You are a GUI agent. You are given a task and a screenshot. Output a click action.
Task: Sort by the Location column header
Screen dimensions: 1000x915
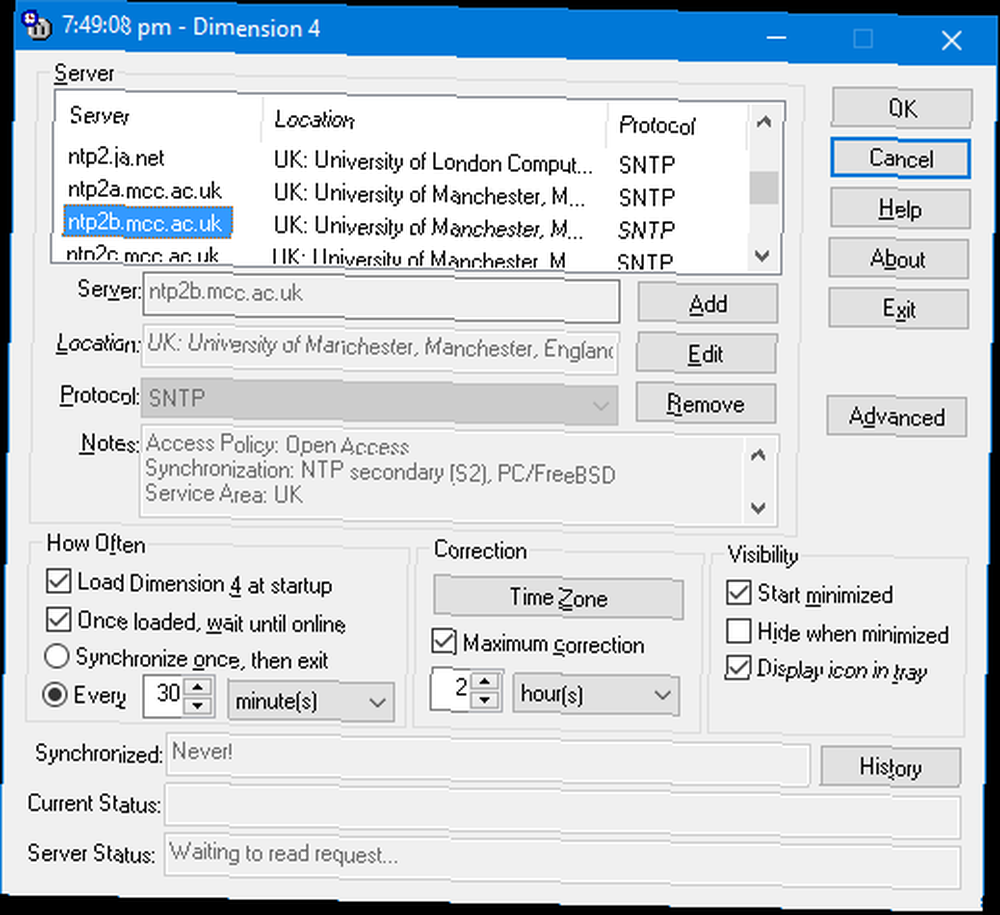pos(434,121)
